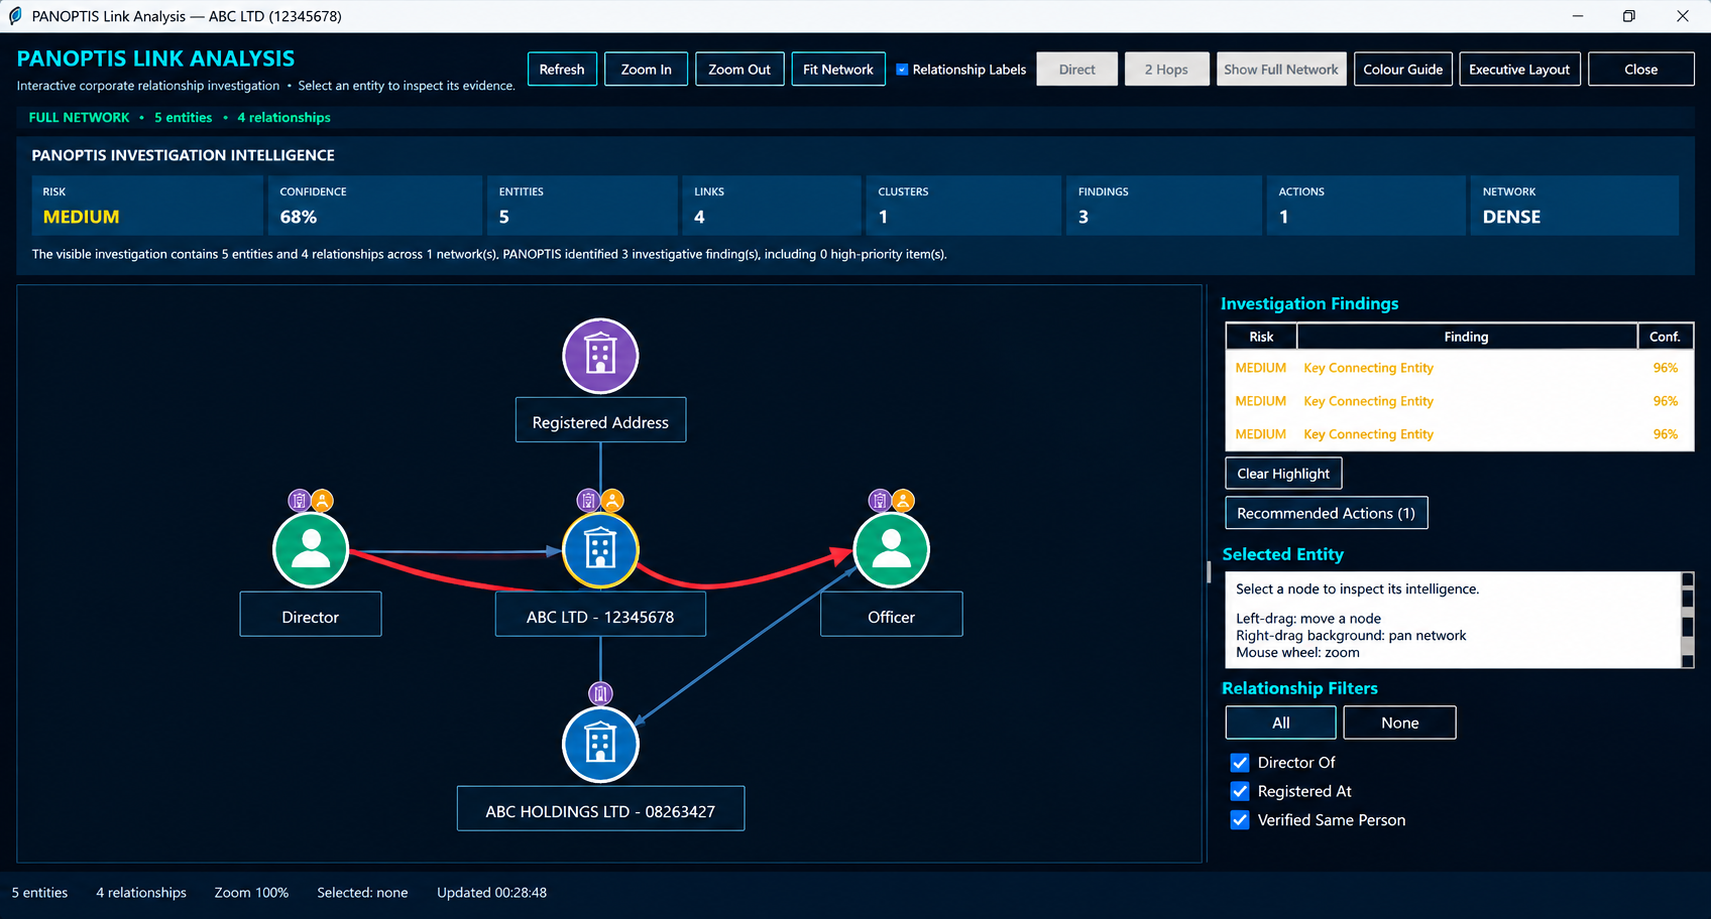The width and height of the screenshot is (1711, 919).
Task: Click Selected: none in status bar
Action: (x=362, y=892)
